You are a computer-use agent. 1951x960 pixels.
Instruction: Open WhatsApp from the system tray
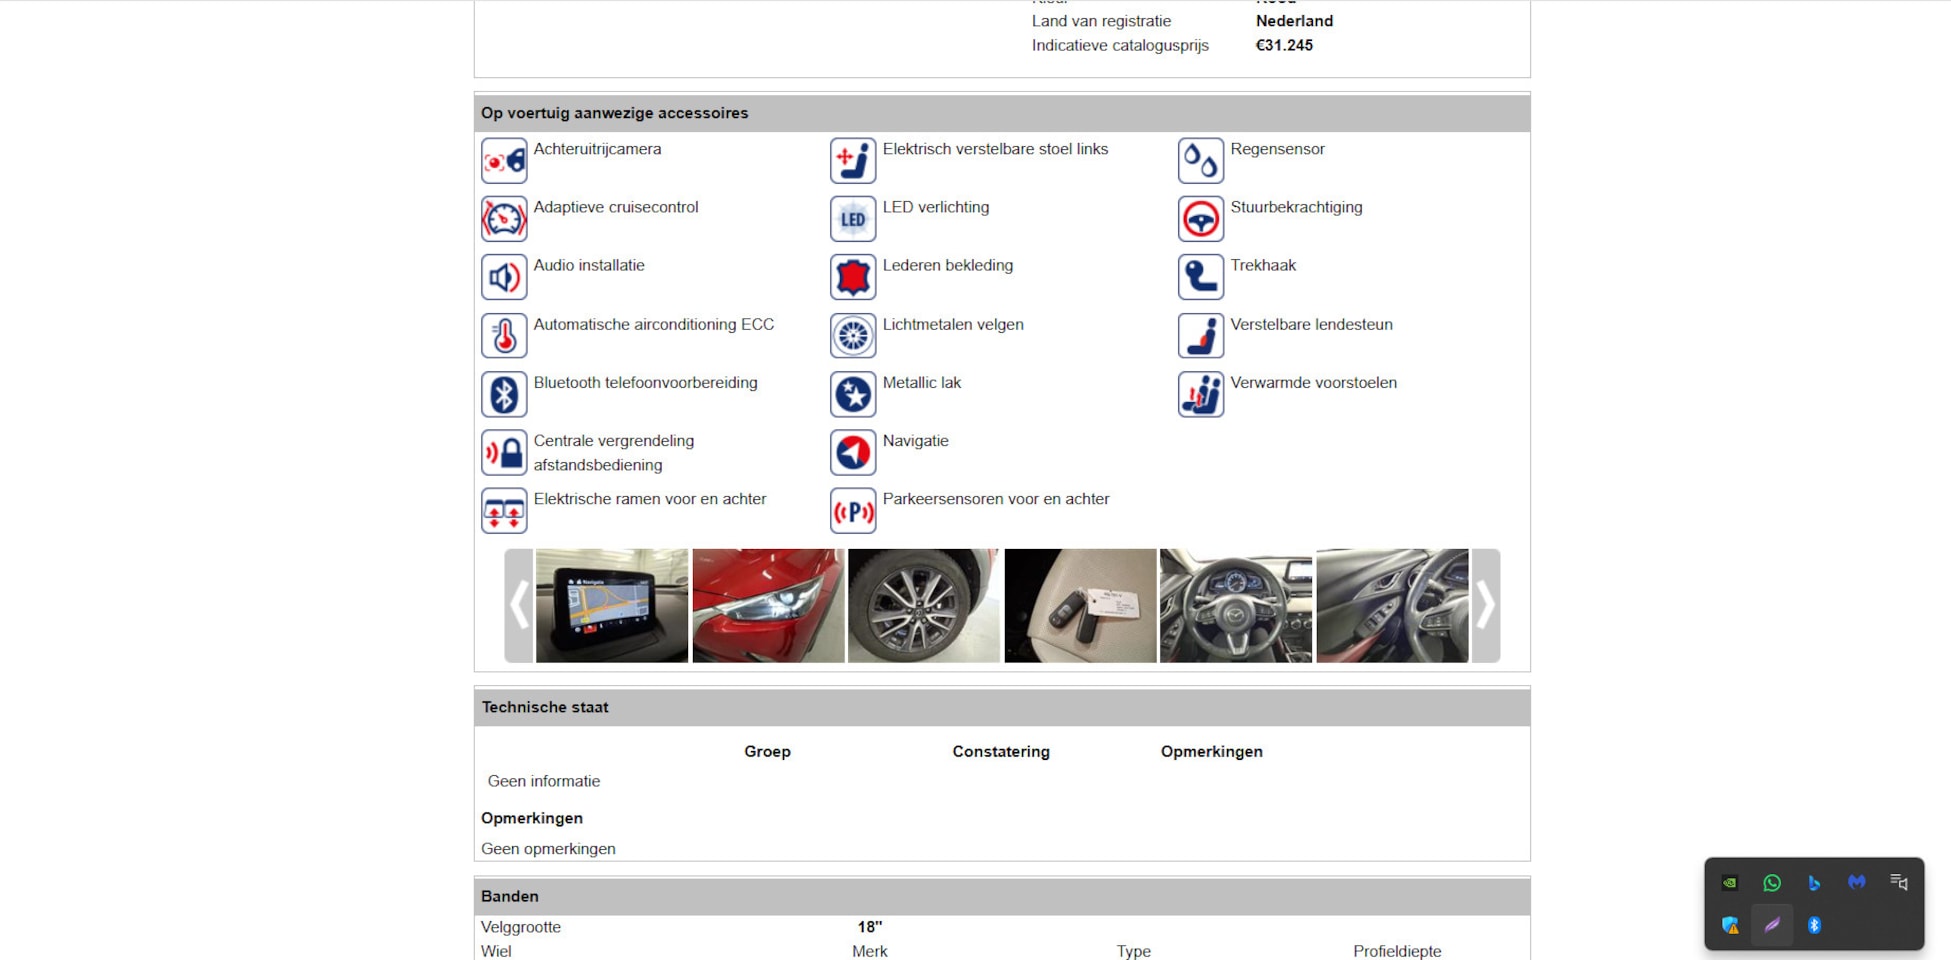(1772, 883)
